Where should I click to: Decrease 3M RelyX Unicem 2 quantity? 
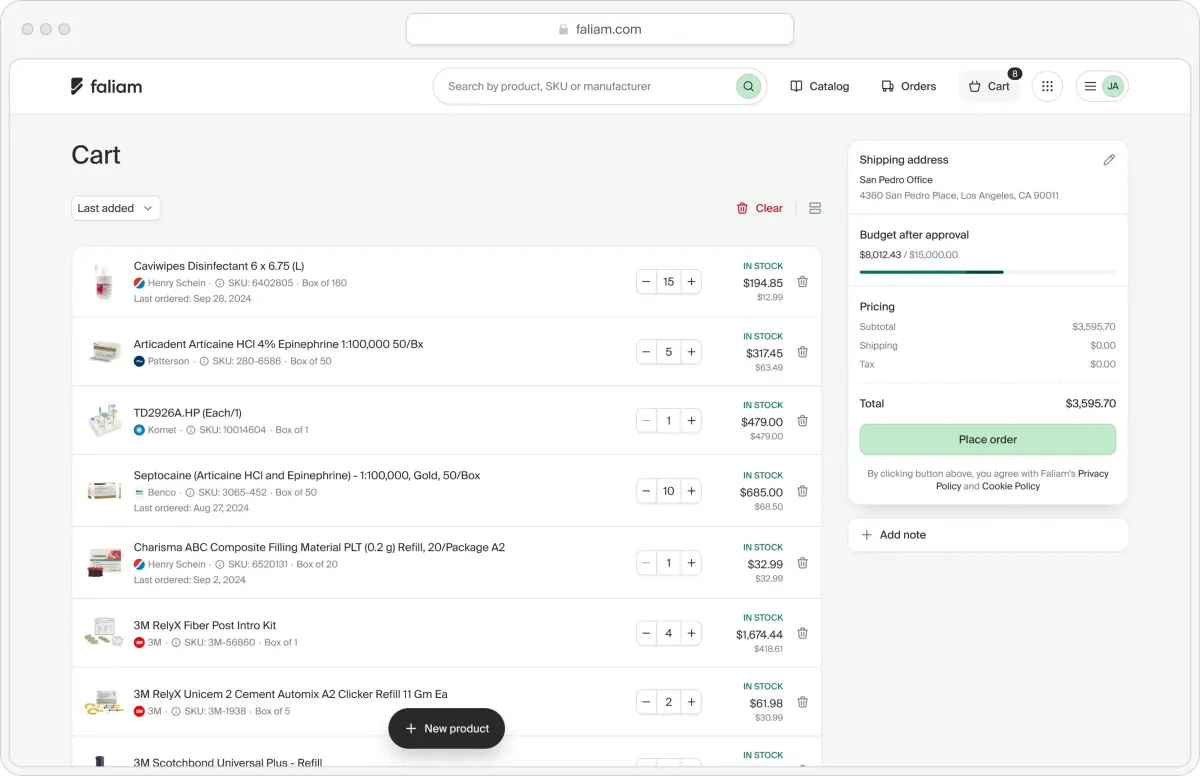pos(647,702)
